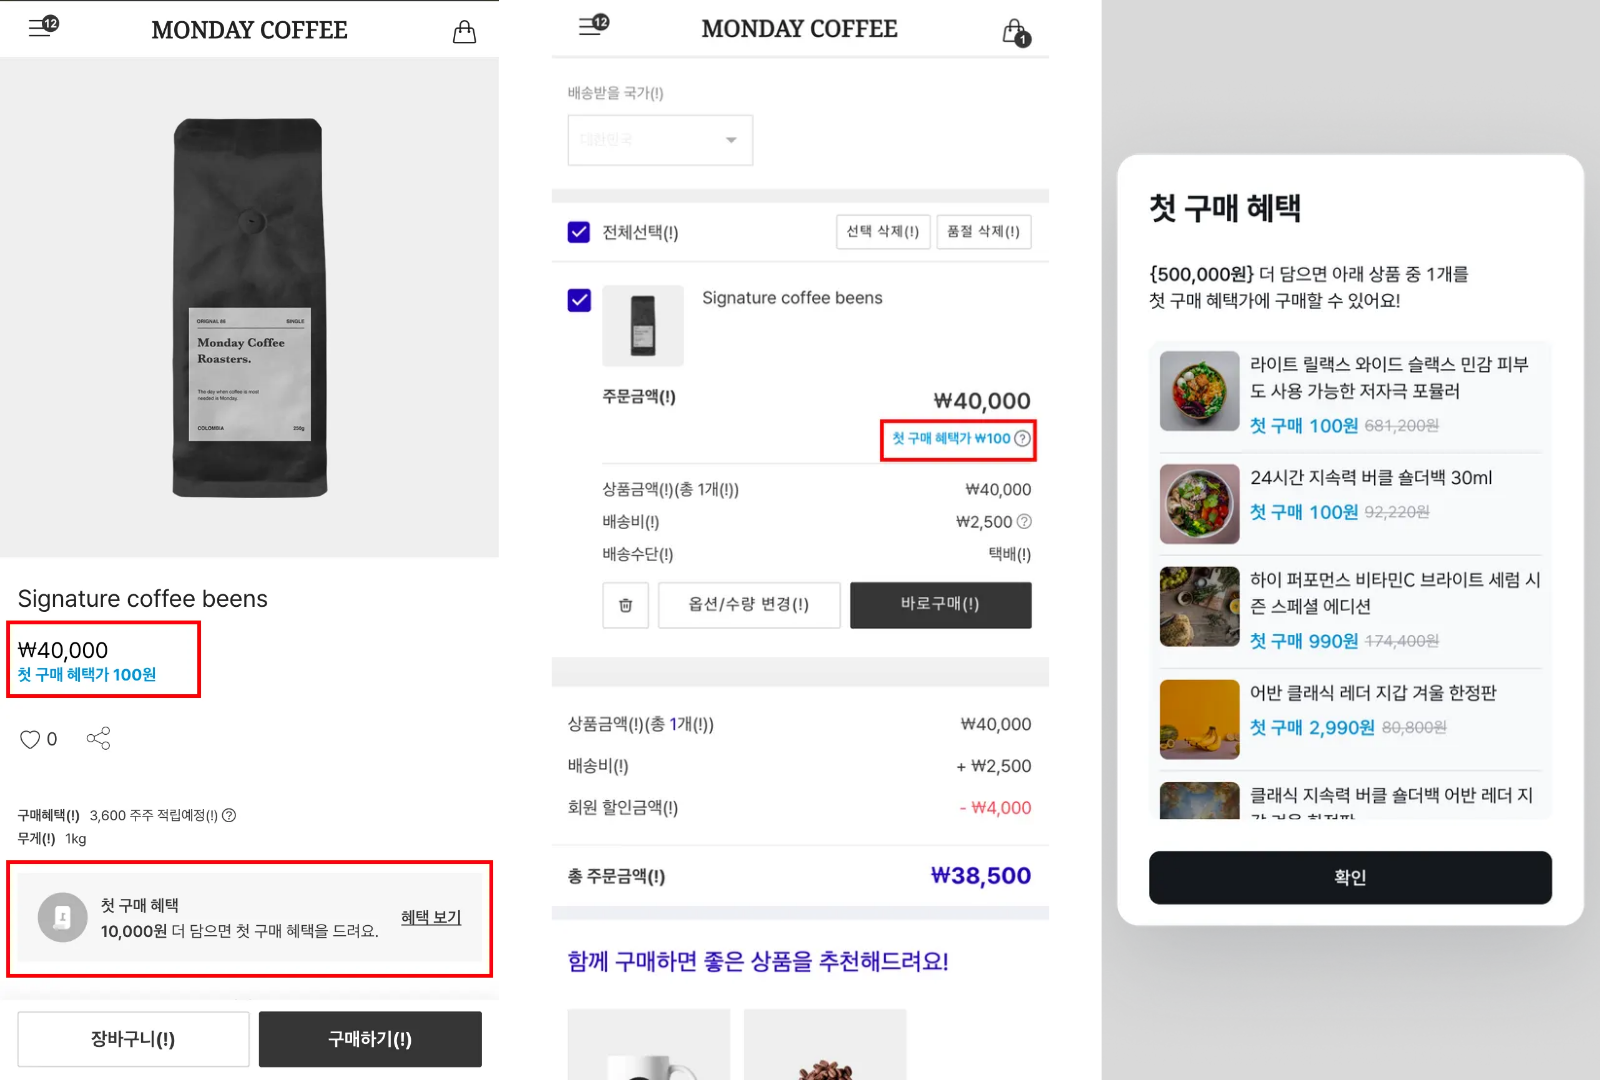1600x1080 pixels.
Task: Click 첫 구매 990원 price text
Action: click(1304, 641)
